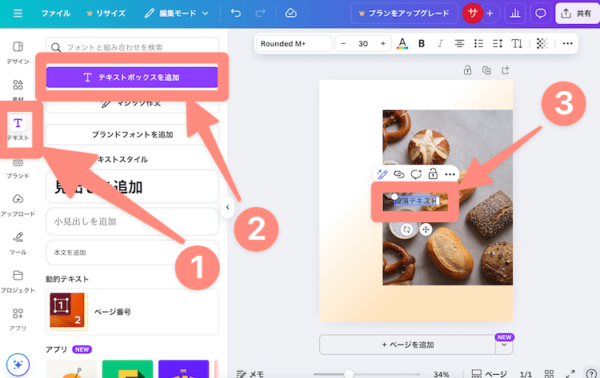
Task: Change text alignment
Action: [459, 44]
